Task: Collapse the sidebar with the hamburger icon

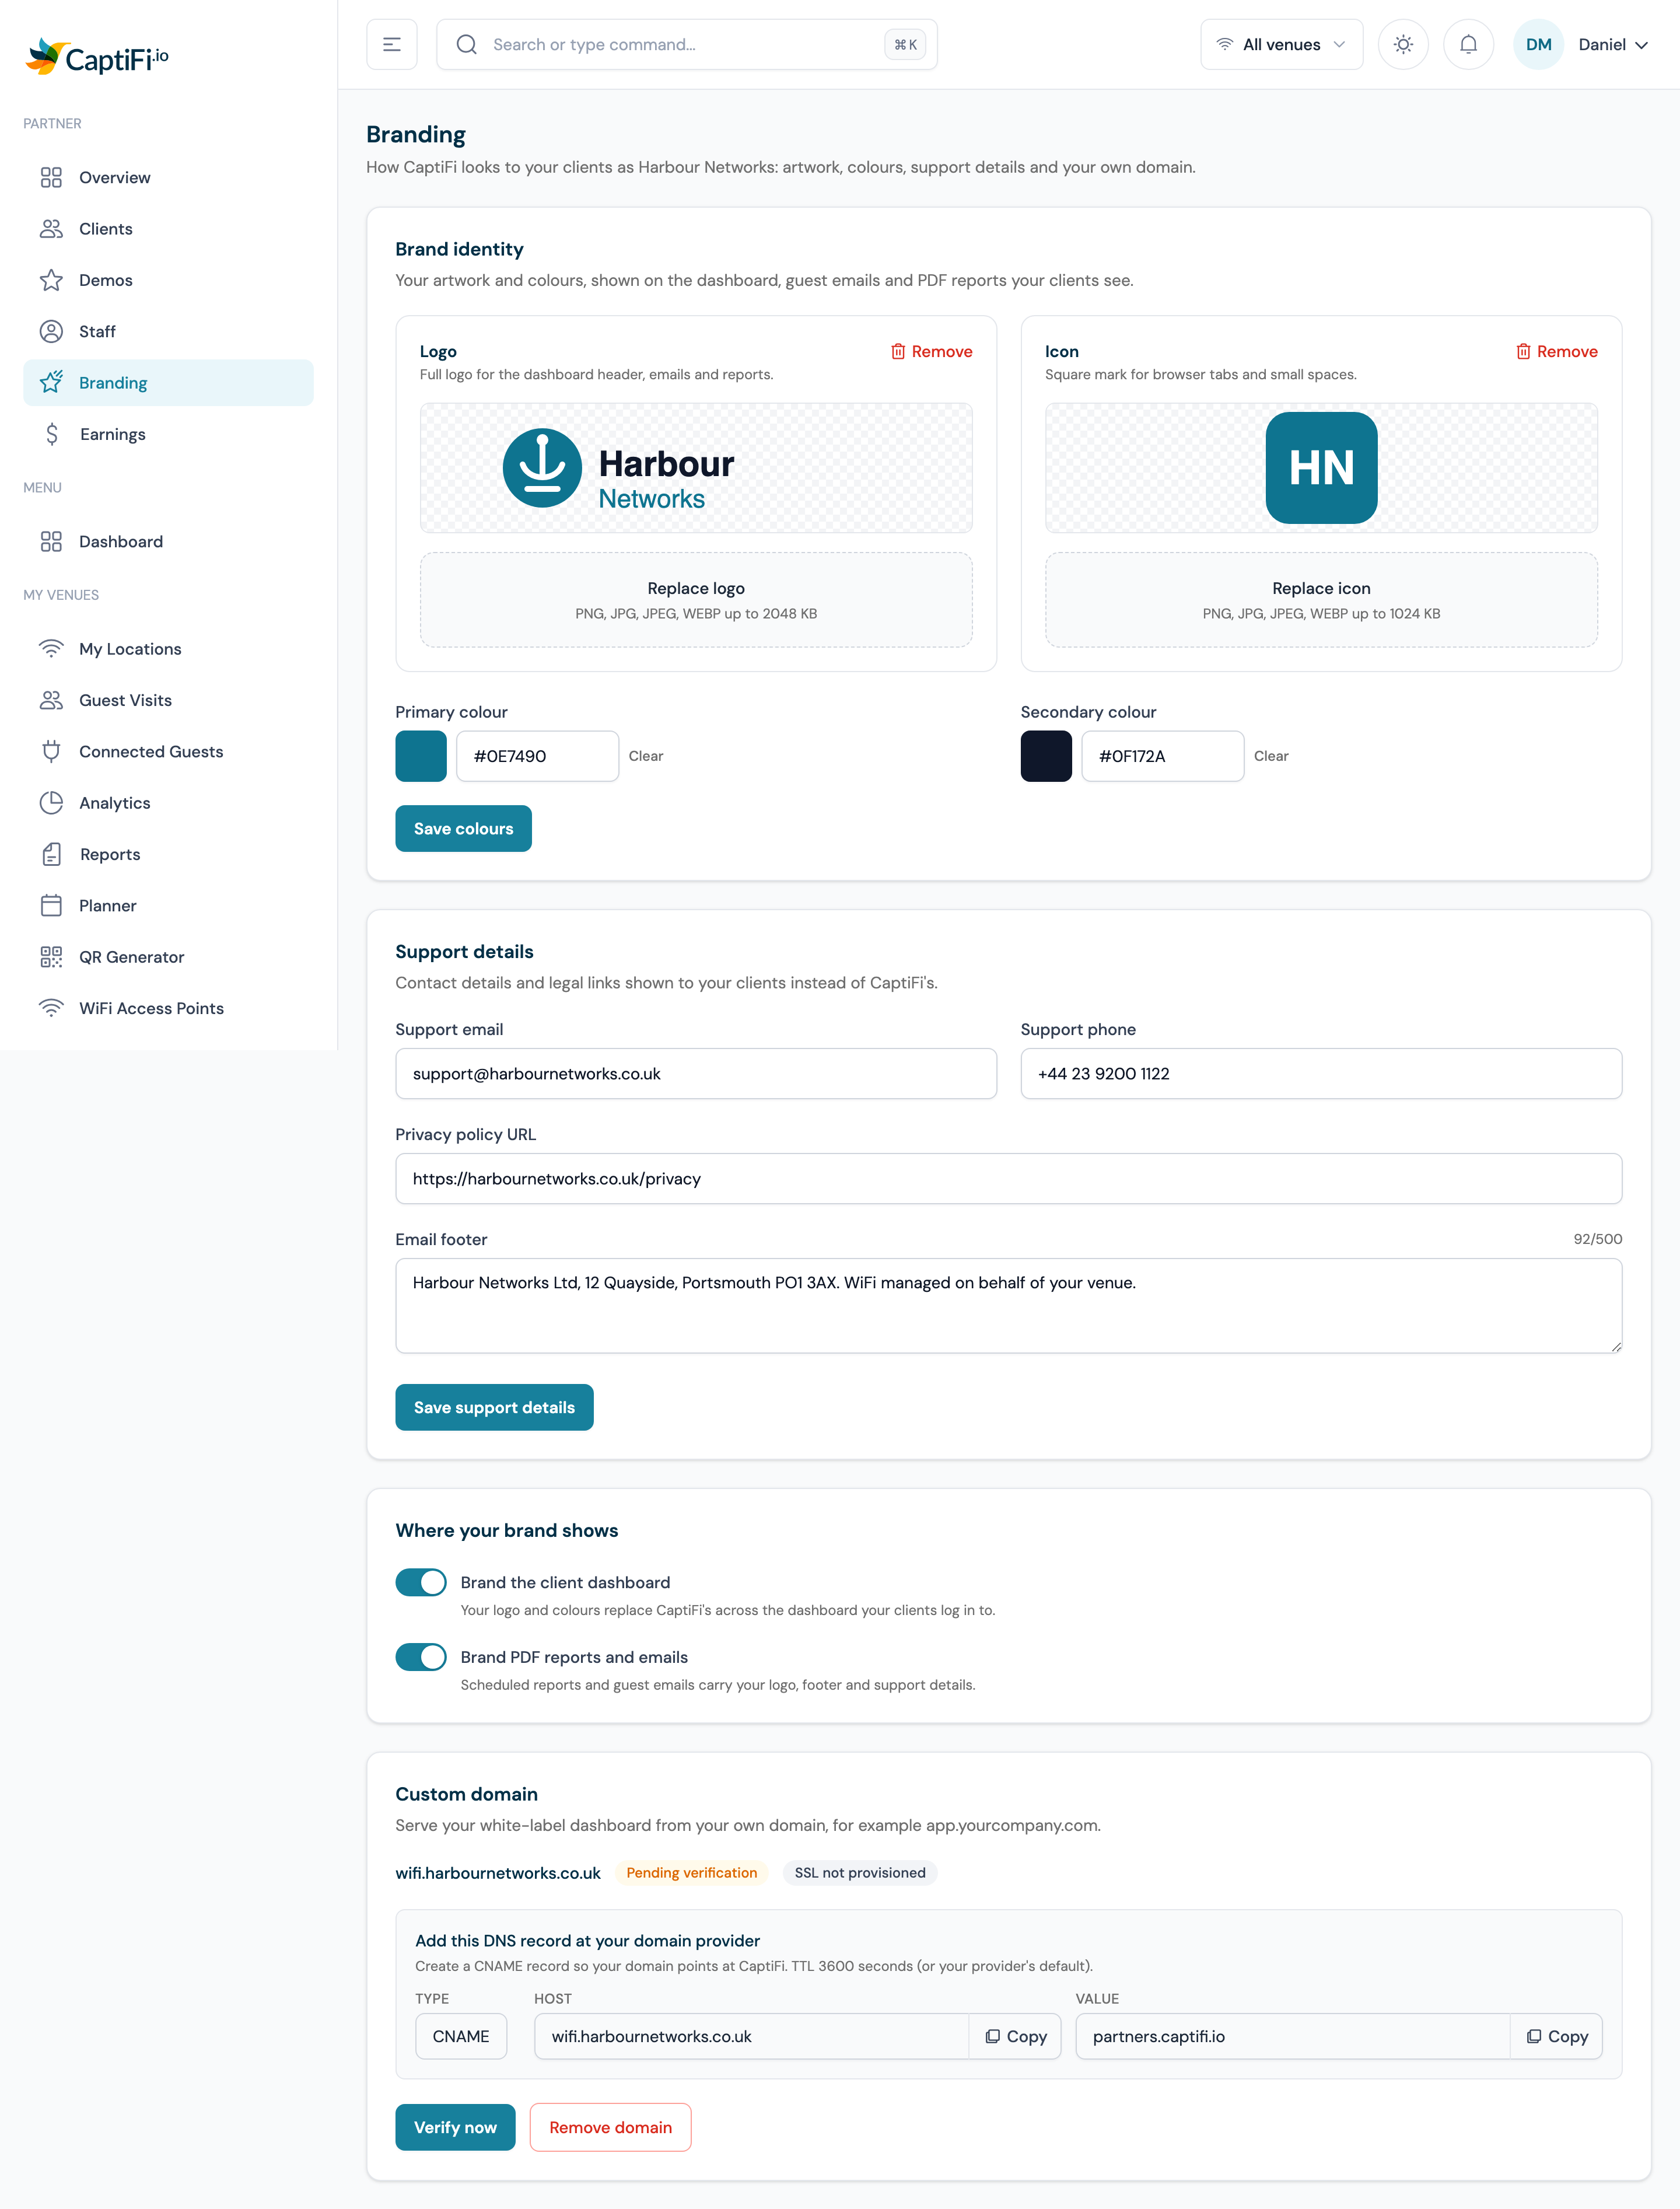Action: [x=392, y=45]
